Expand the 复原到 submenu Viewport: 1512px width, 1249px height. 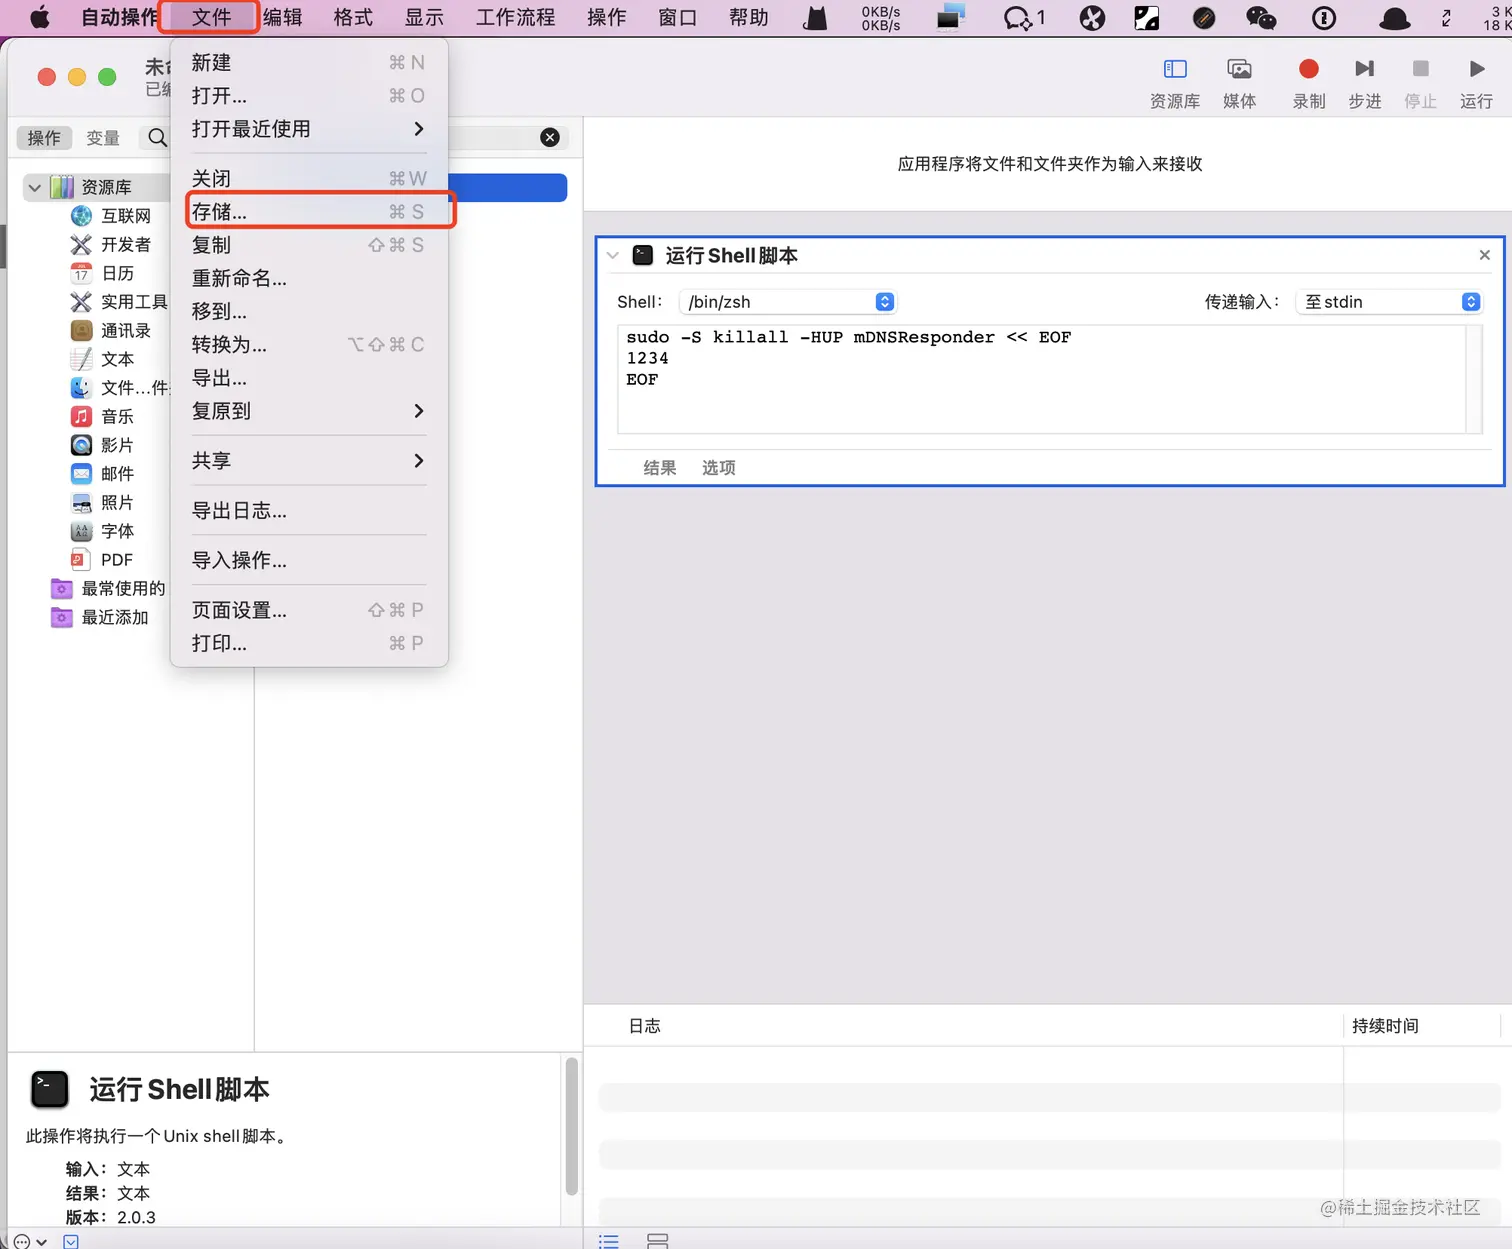click(x=309, y=411)
